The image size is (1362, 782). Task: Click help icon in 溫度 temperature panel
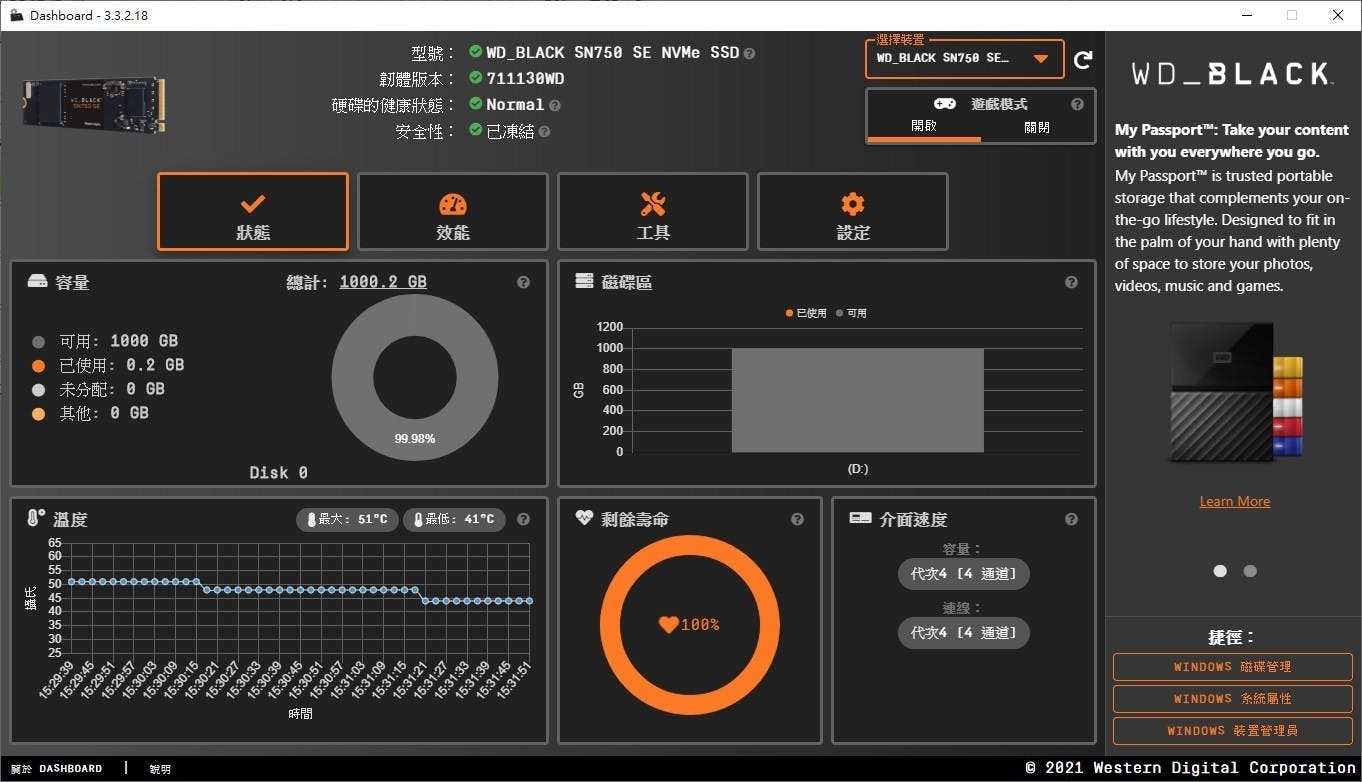(x=523, y=520)
